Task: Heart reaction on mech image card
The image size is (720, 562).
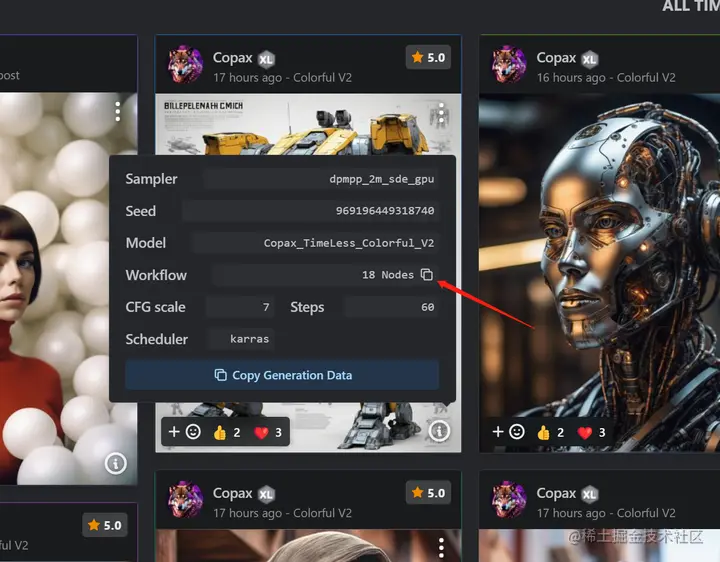Action: tap(268, 432)
